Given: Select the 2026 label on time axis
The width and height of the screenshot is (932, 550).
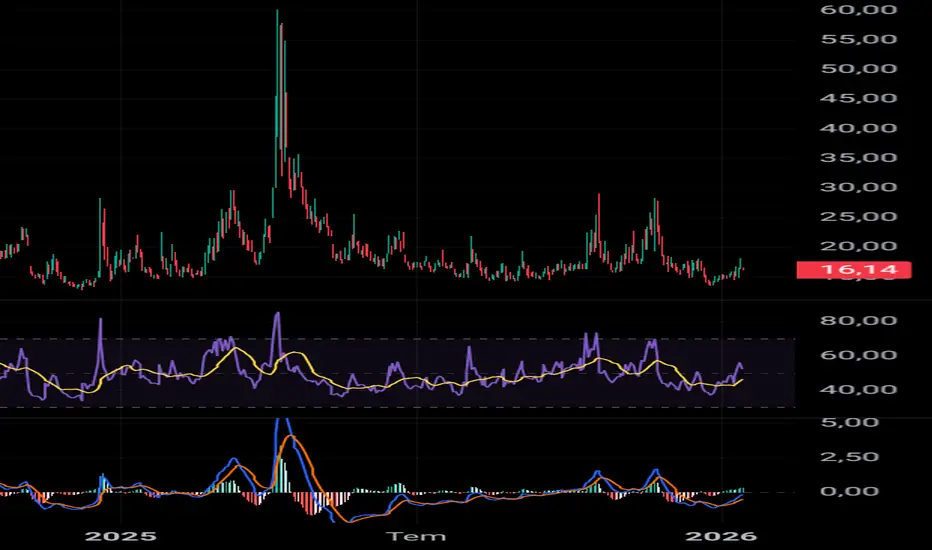Looking at the screenshot, I should tap(721, 536).
